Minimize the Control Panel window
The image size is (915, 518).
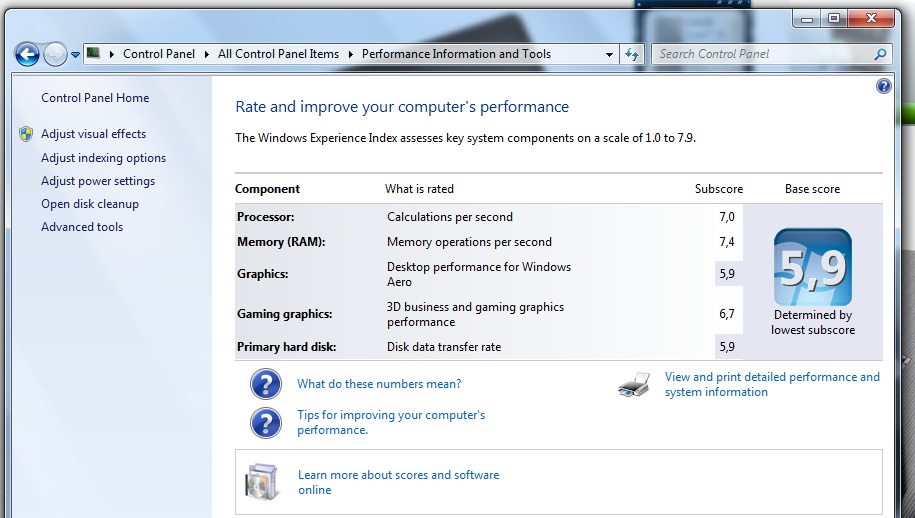pos(807,19)
